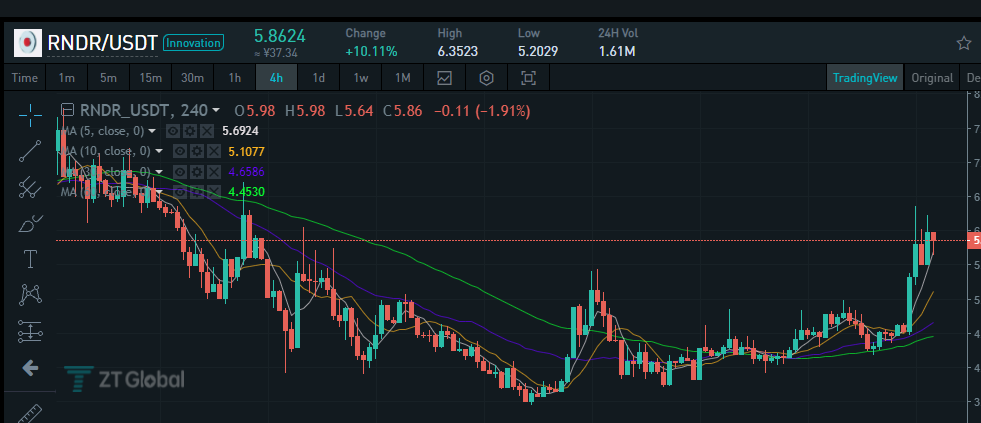Expand the RNDR_USDT, 240 symbol dropdown
The width and height of the screenshot is (981, 423).
[216, 111]
